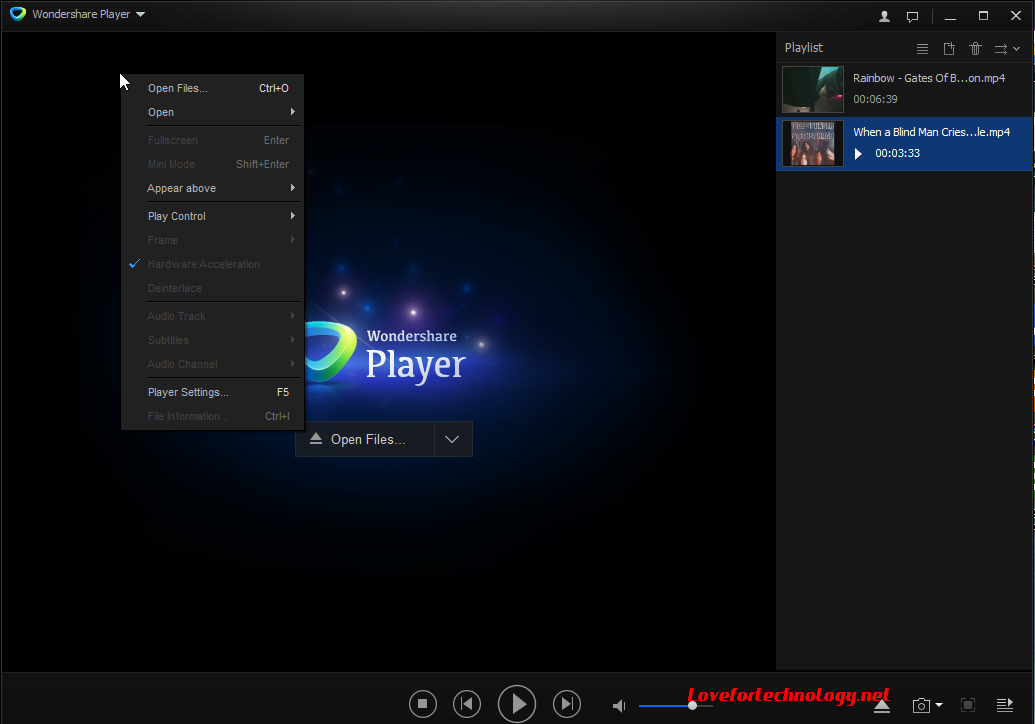The width and height of the screenshot is (1035, 724).
Task: Skip to previous track button
Action: (x=467, y=704)
